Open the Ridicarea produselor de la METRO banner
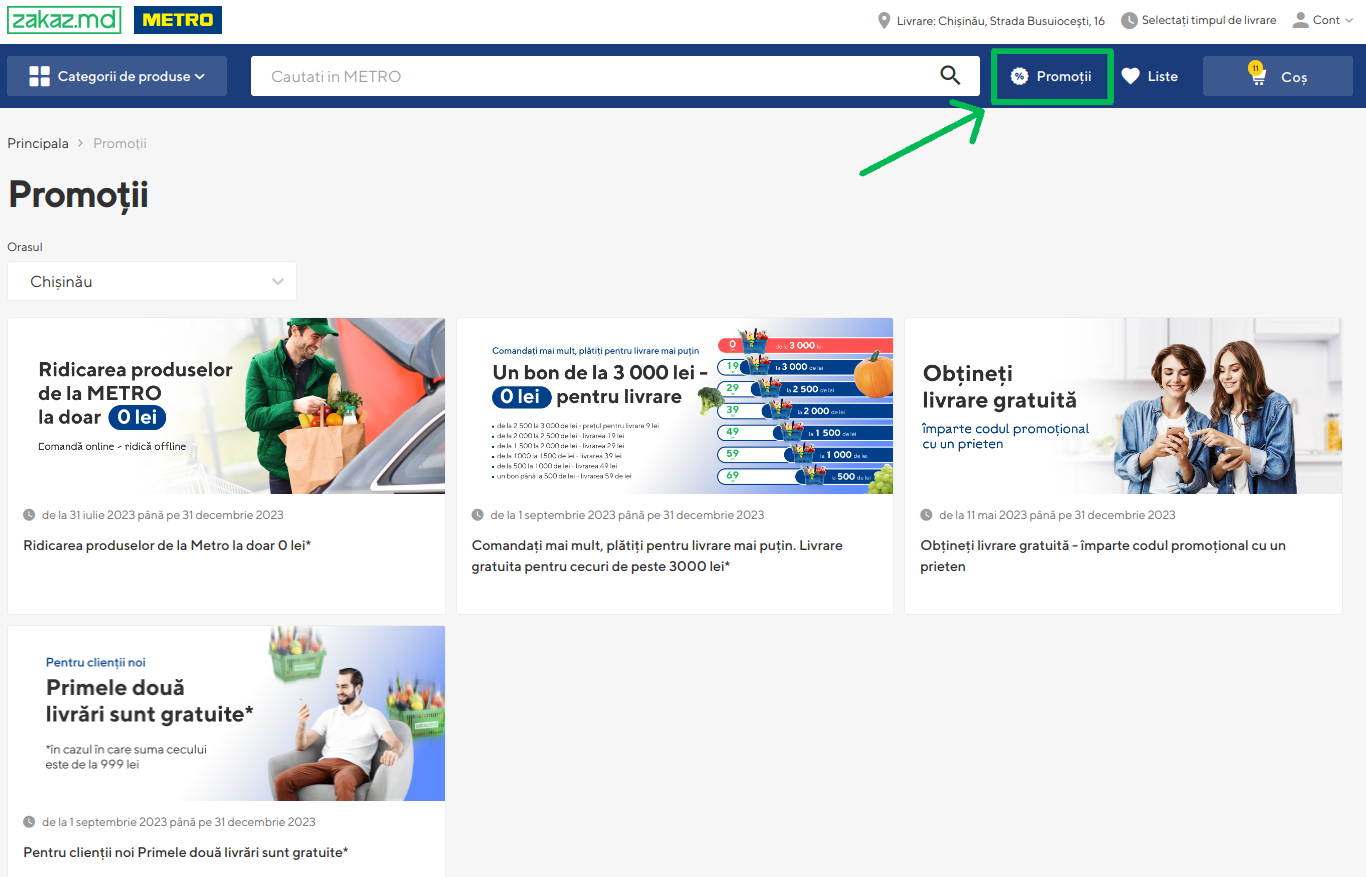This screenshot has width=1366, height=877. click(x=226, y=406)
